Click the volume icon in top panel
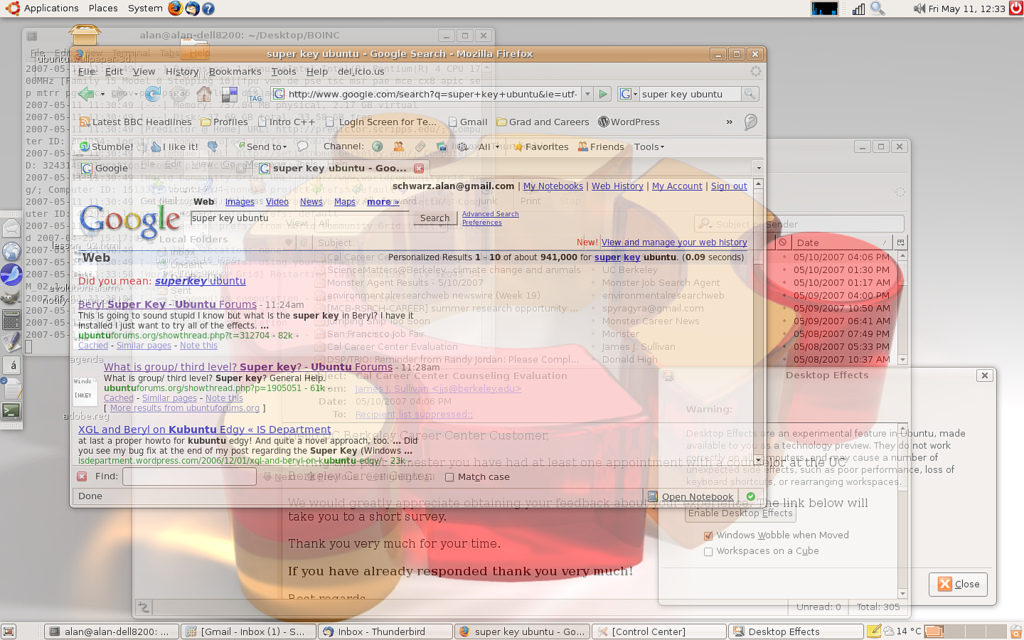This screenshot has height=640, width=1024. 920,8
